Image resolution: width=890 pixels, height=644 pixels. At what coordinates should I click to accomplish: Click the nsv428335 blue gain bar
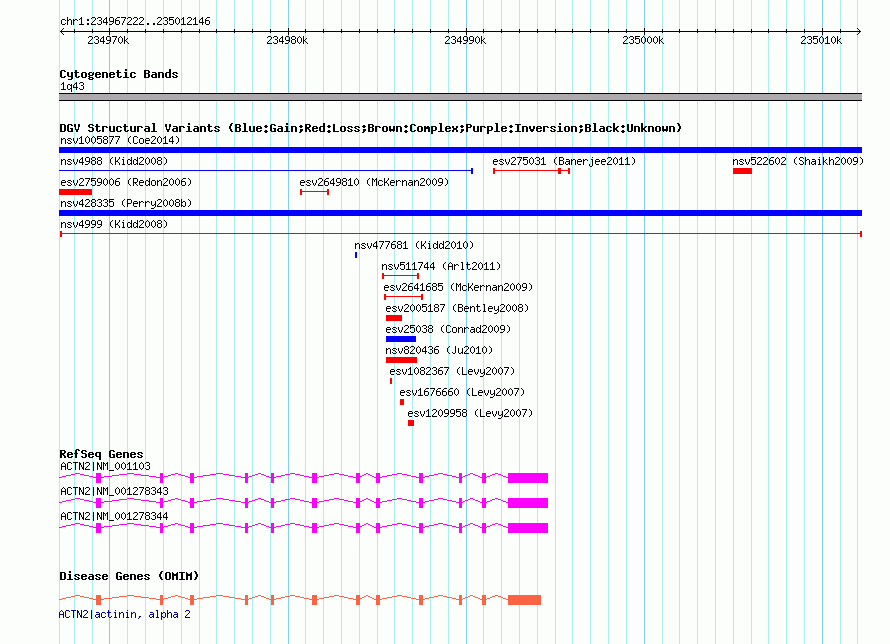[x=460, y=213]
